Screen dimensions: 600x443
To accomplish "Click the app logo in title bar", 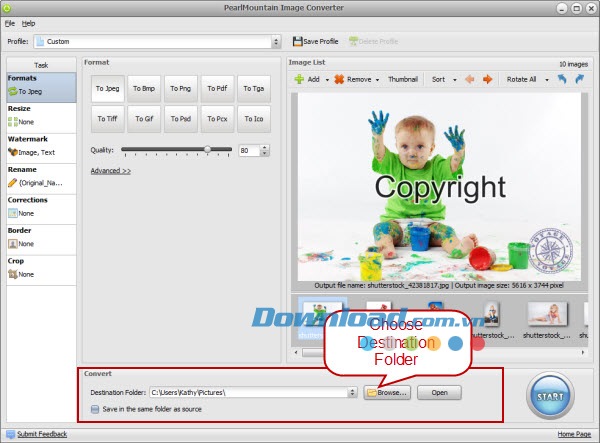I will pos(7,8).
